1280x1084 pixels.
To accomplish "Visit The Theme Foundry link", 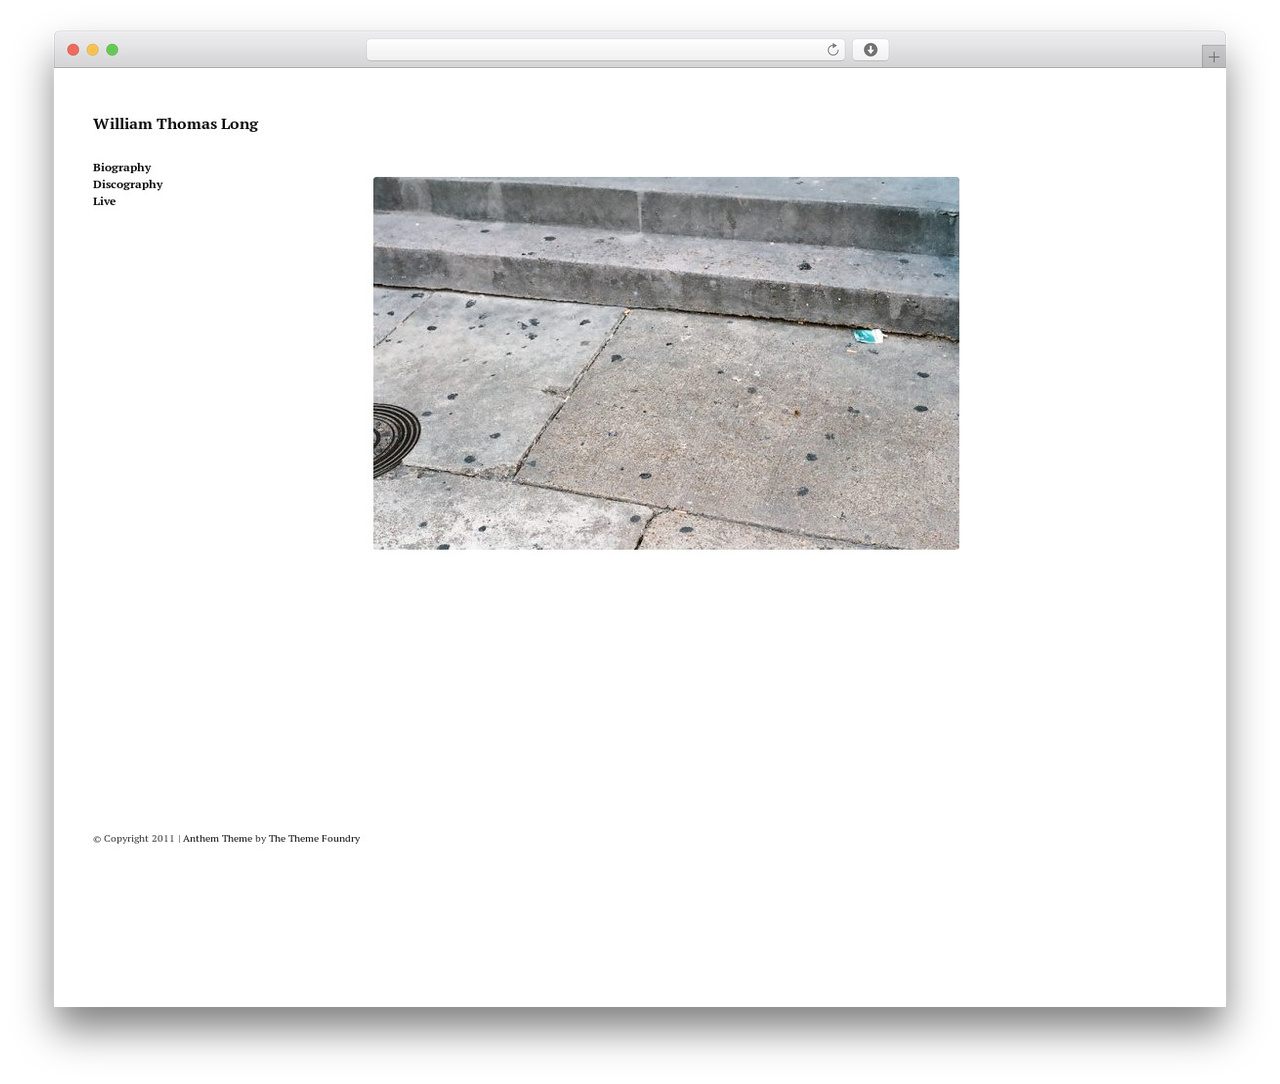I will [314, 838].
